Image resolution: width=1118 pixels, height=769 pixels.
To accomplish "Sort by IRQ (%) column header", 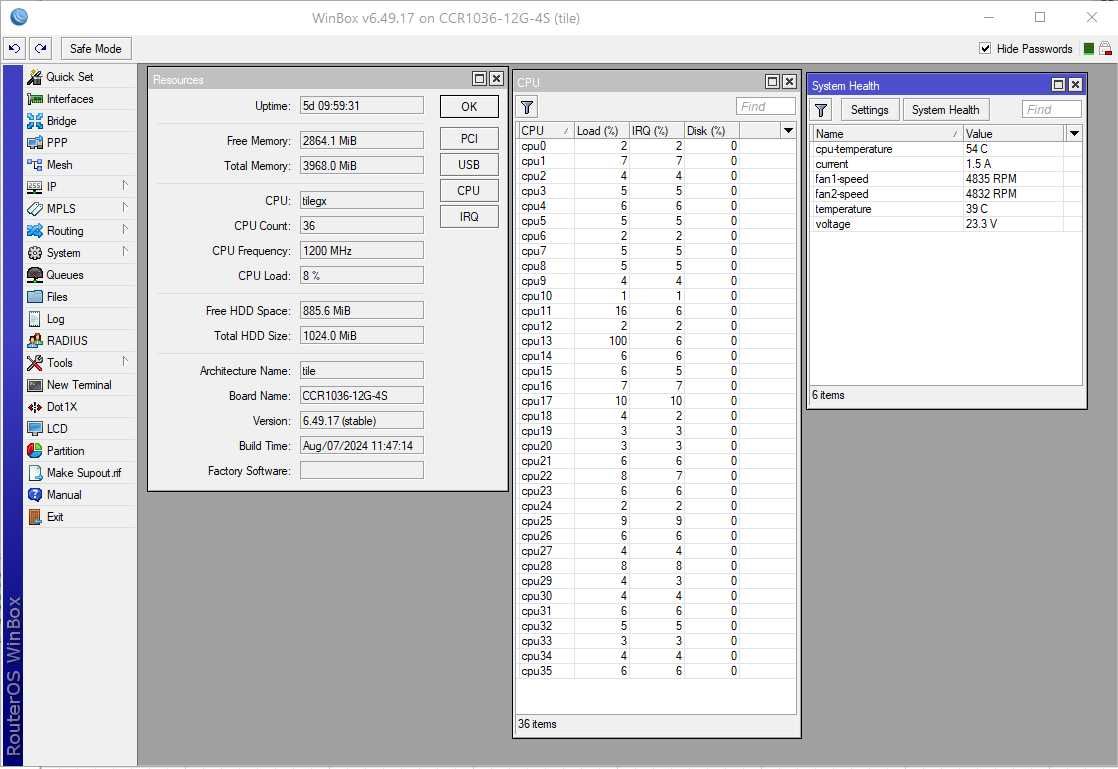I will [x=656, y=130].
